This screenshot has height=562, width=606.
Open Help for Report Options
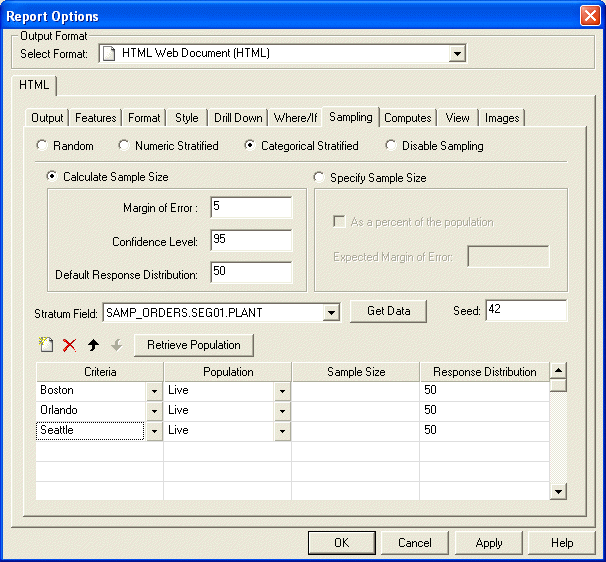click(x=562, y=543)
